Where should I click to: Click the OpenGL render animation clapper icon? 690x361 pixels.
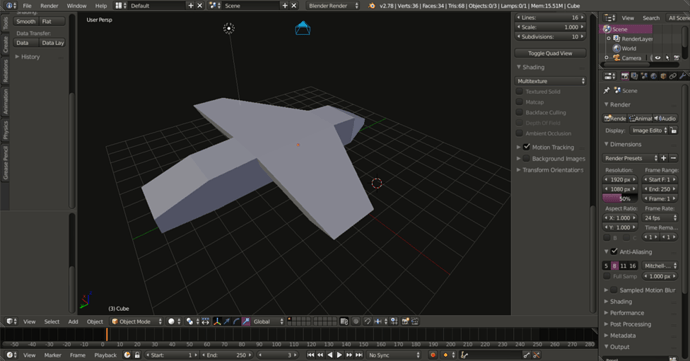(415, 321)
